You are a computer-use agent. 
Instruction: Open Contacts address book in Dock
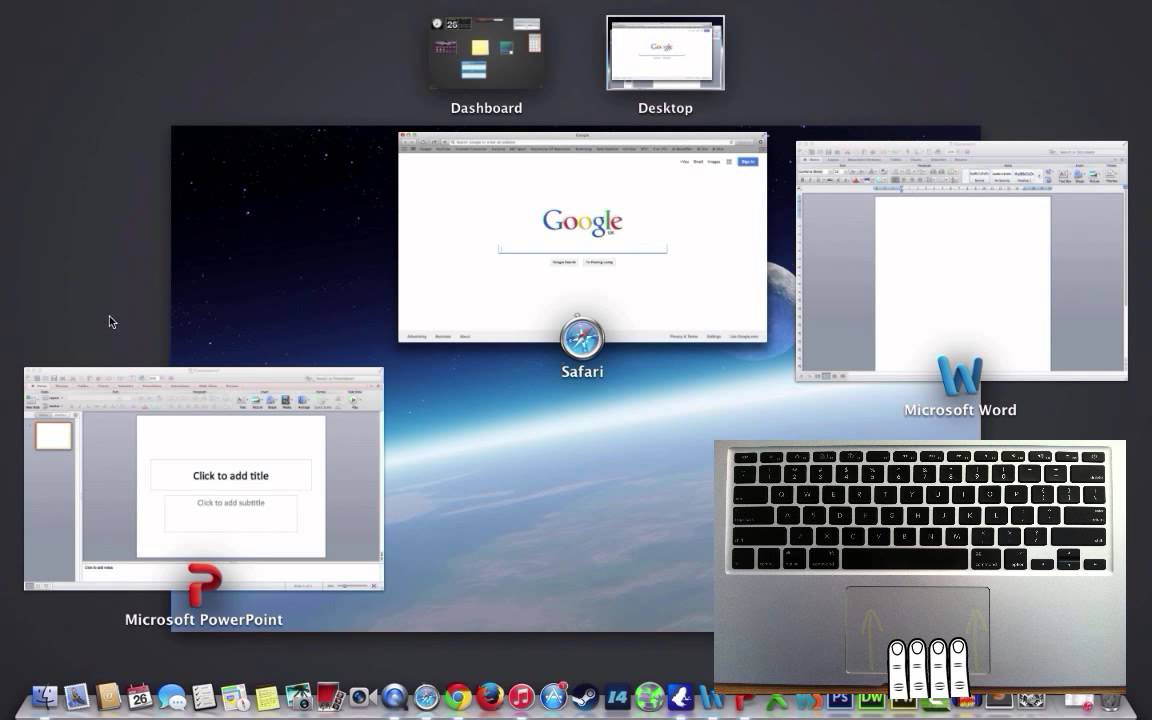click(x=108, y=696)
